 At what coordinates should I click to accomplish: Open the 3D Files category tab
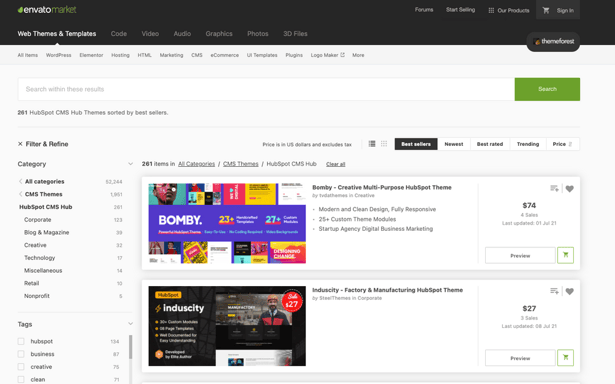tap(295, 34)
